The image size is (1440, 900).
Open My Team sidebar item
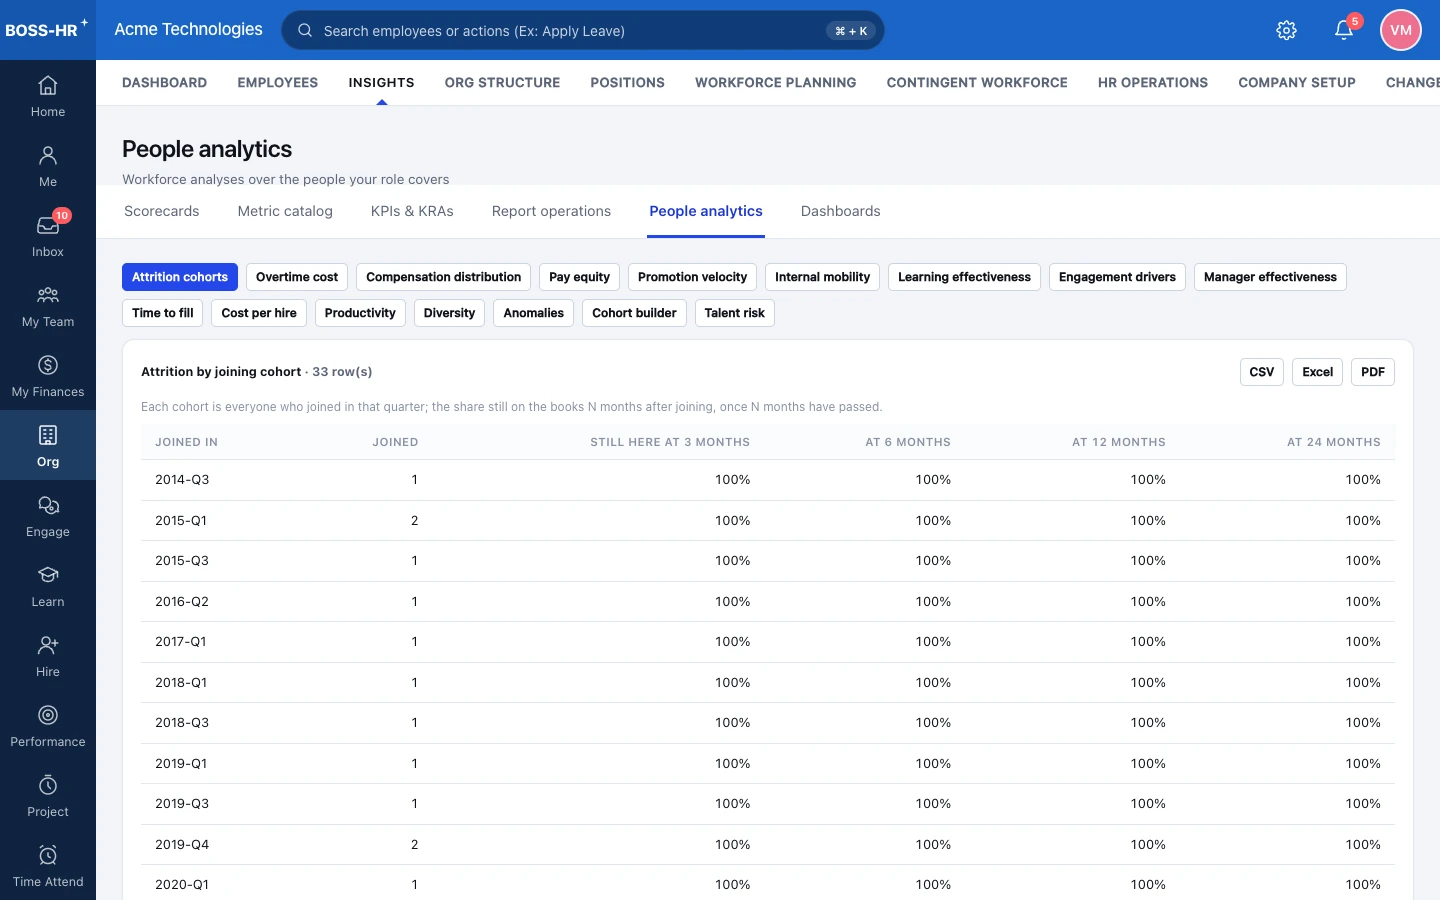point(48,306)
